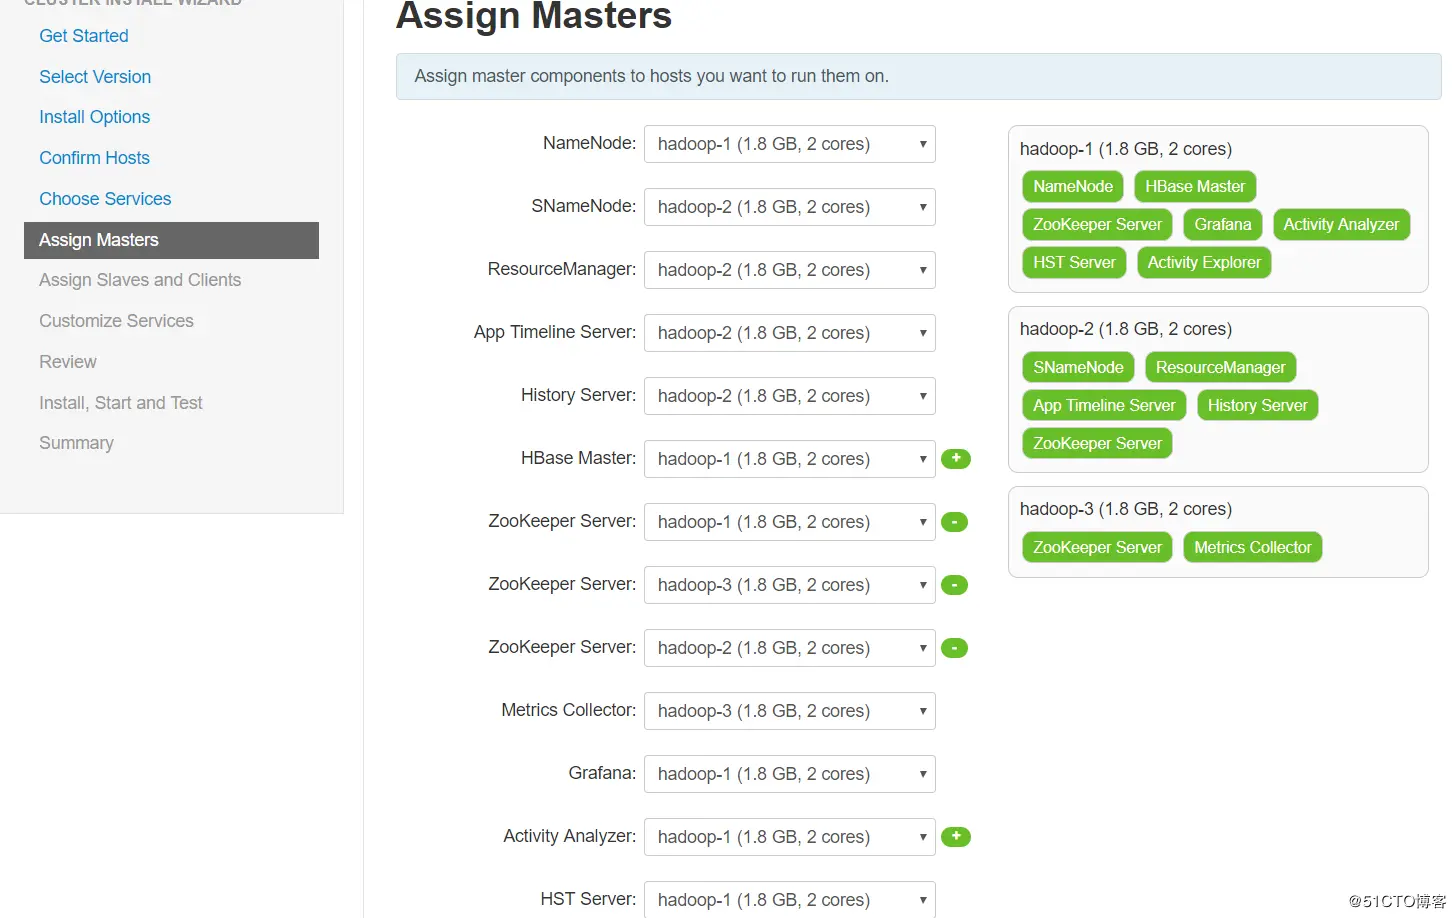Click the 'NameNode:' field label
The width and height of the screenshot is (1456, 918).
tap(589, 143)
